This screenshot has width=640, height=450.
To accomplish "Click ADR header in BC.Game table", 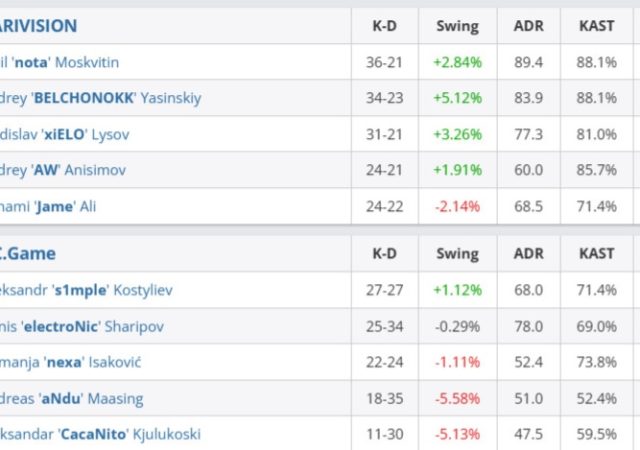I will point(527,254).
